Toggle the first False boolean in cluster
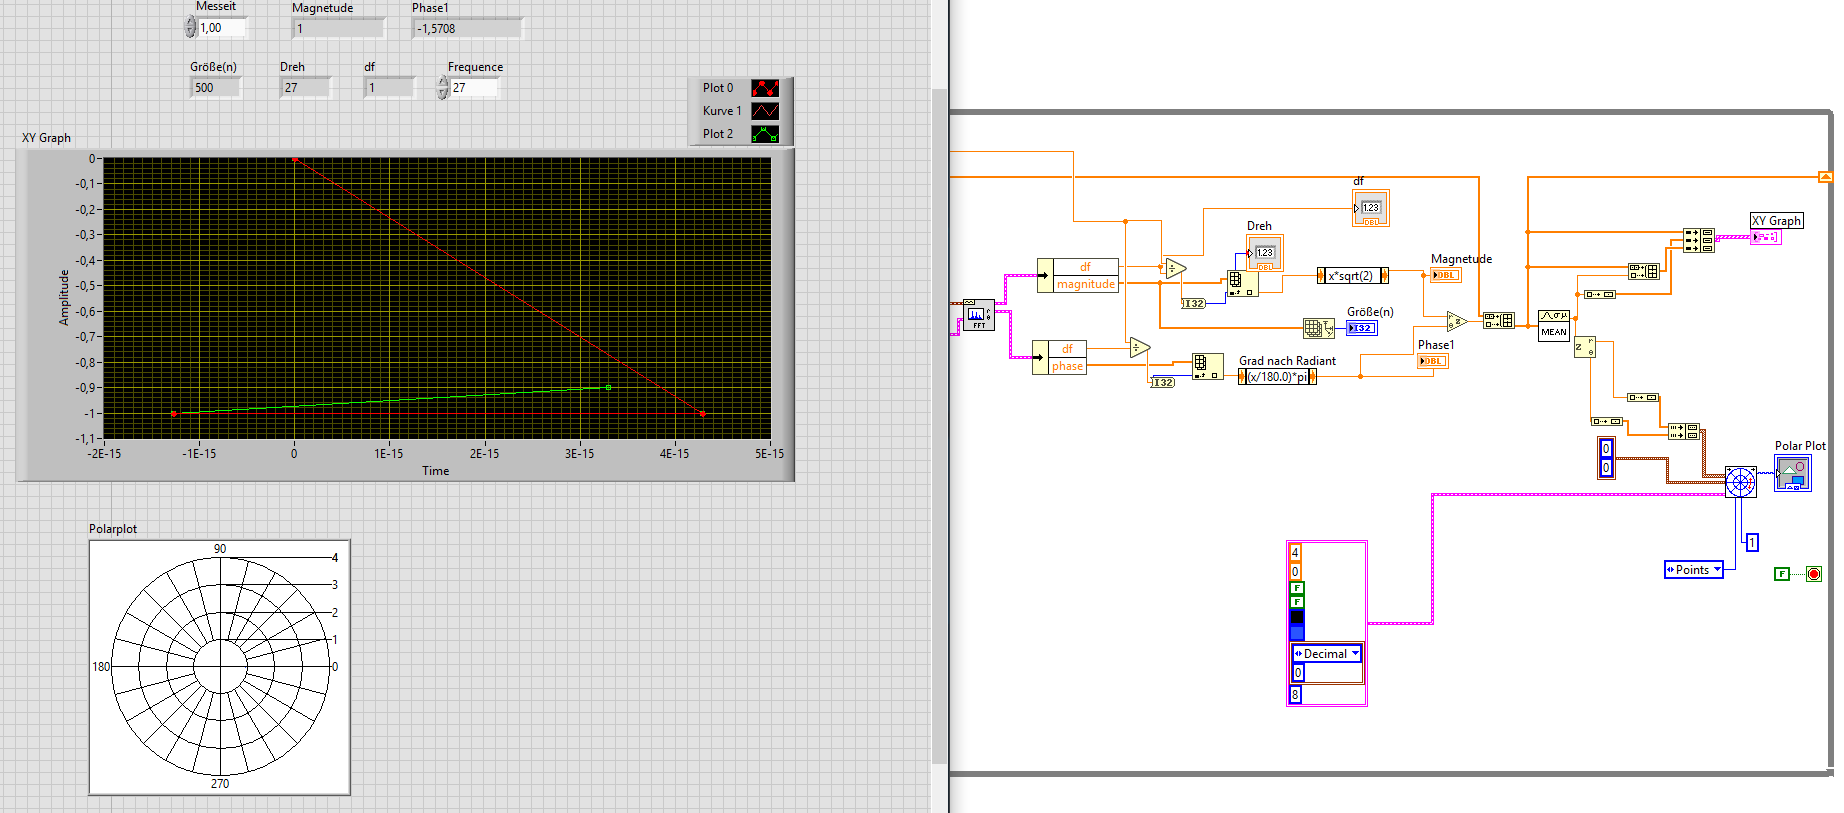The image size is (1844, 813). point(1297,588)
